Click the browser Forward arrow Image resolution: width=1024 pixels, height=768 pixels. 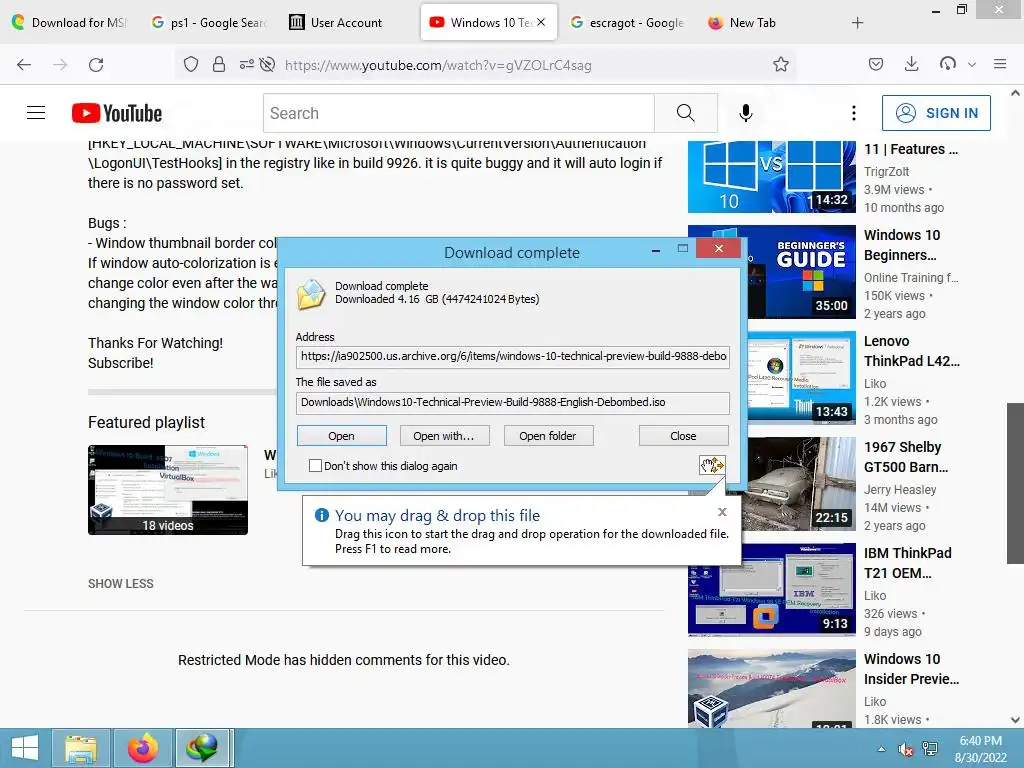coord(60,65)
